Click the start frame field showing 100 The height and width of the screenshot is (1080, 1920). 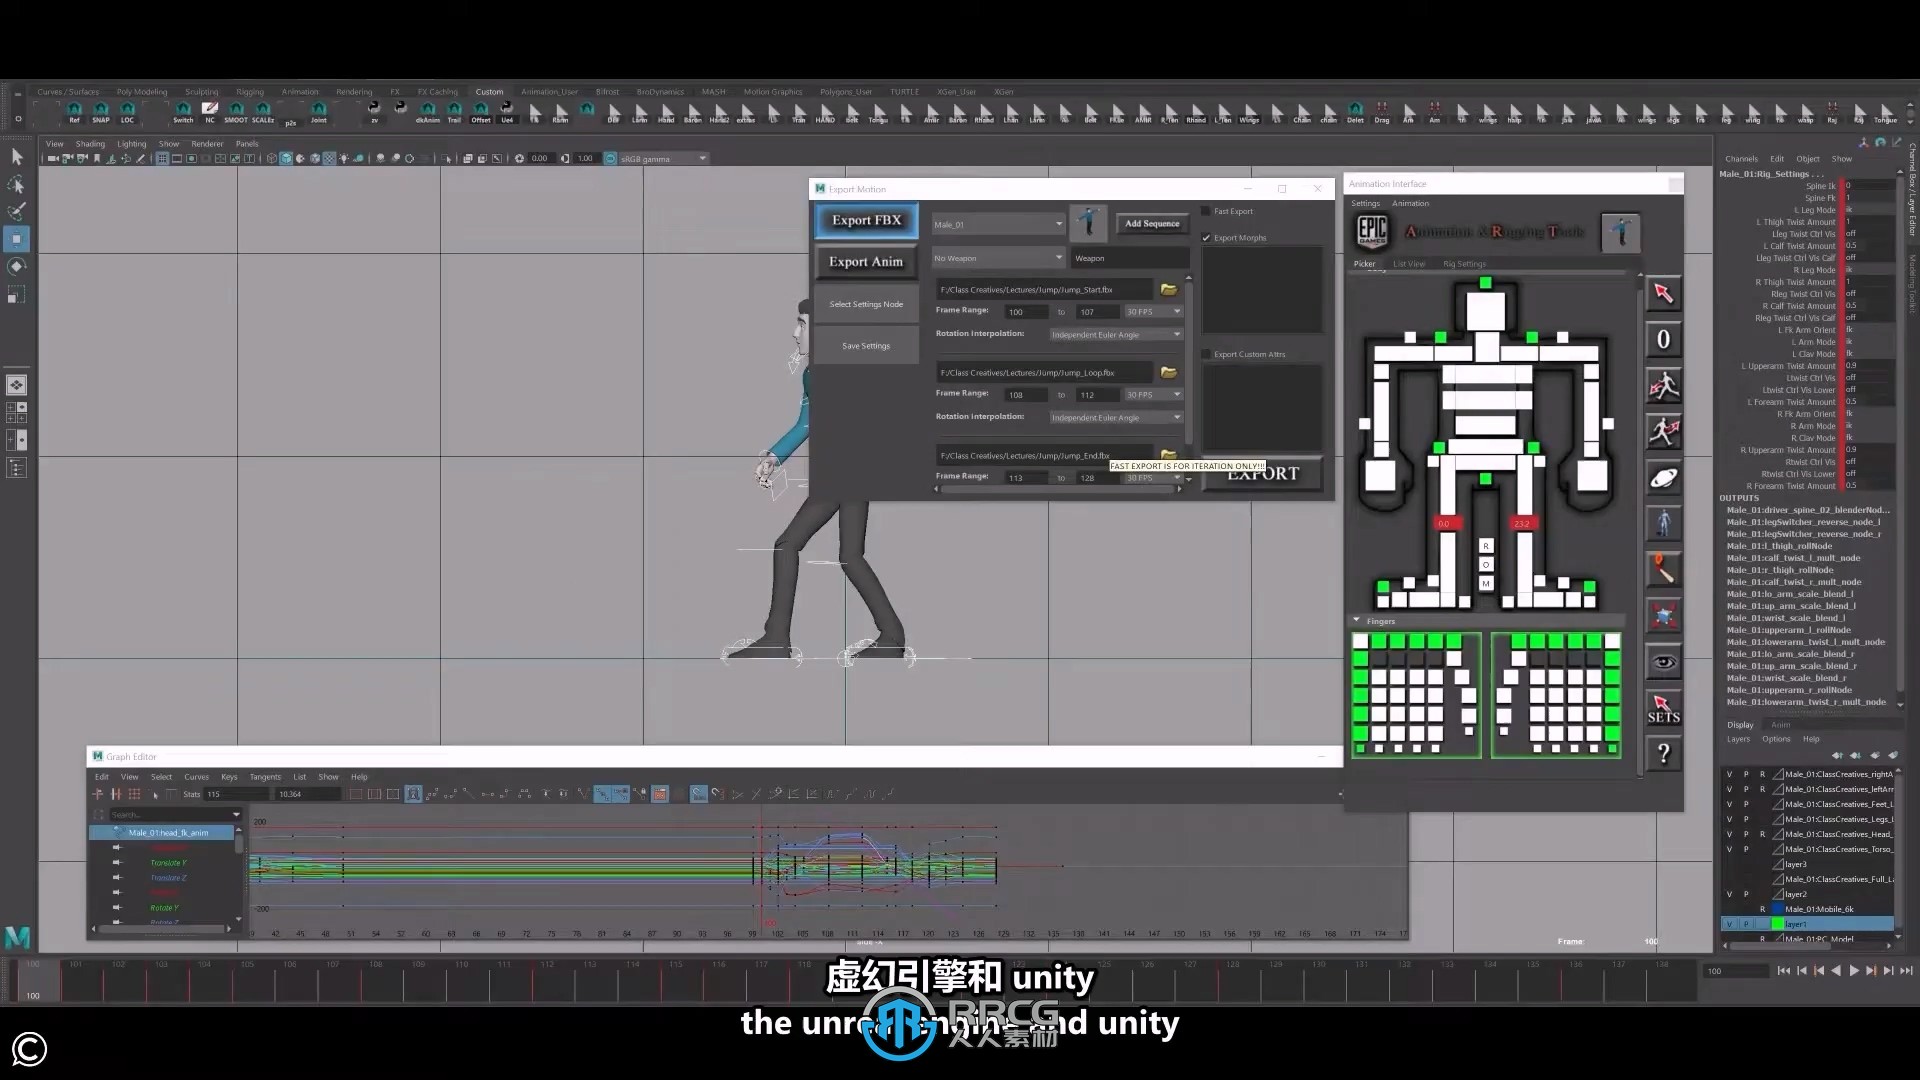click(x=1025, y=312)
